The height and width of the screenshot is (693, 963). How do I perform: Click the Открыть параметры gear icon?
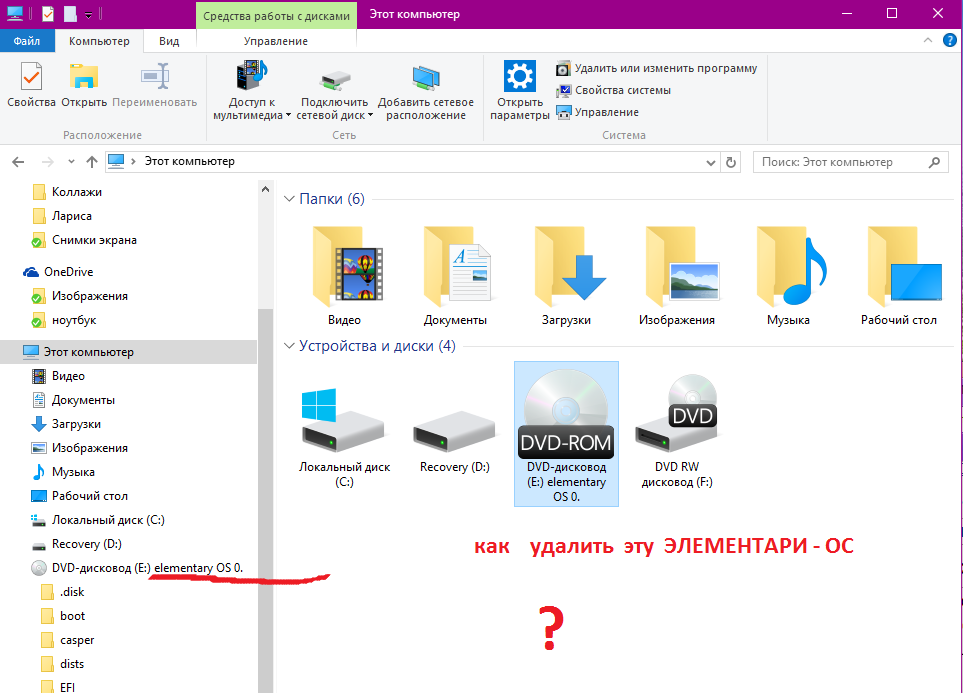520,76
